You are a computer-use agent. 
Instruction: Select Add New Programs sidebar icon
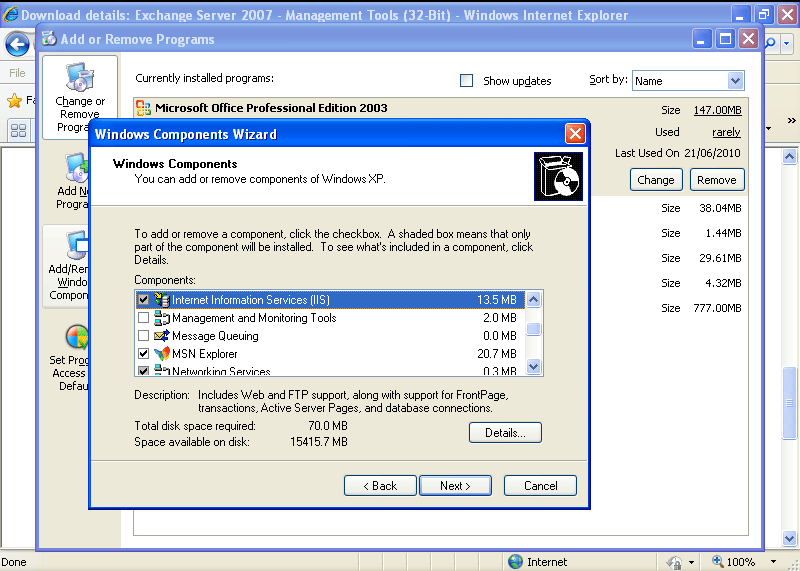click(x=77, y=168)
